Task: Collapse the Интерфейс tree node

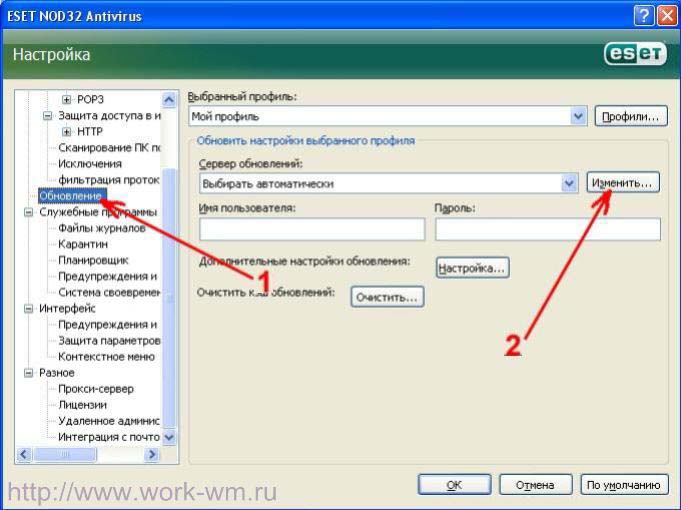Action: point(29,308)
